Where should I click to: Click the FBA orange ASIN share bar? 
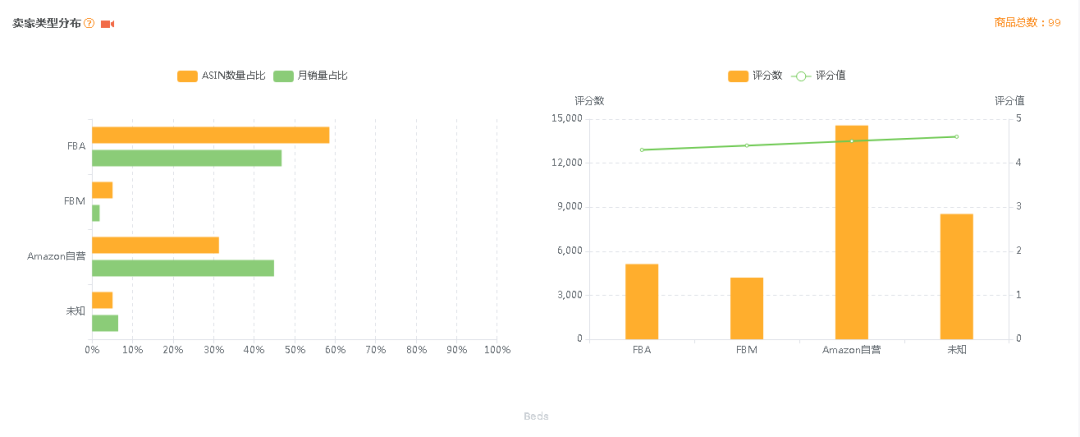210,135
